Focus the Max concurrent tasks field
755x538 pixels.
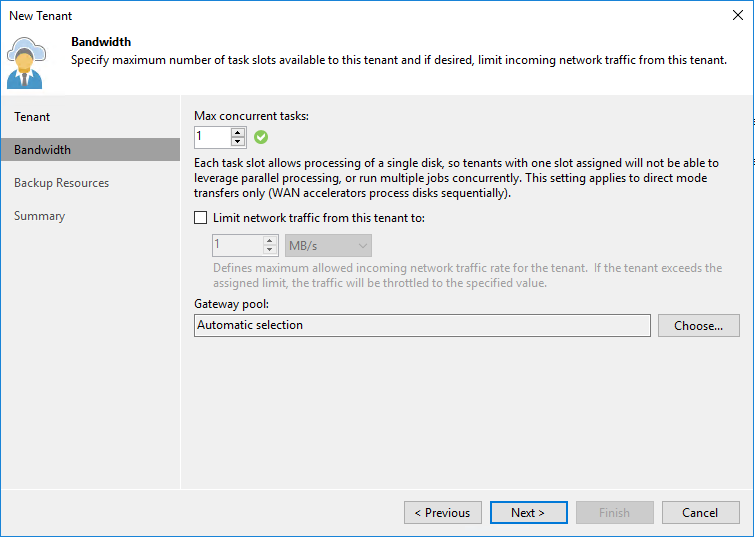click(212, 137)
